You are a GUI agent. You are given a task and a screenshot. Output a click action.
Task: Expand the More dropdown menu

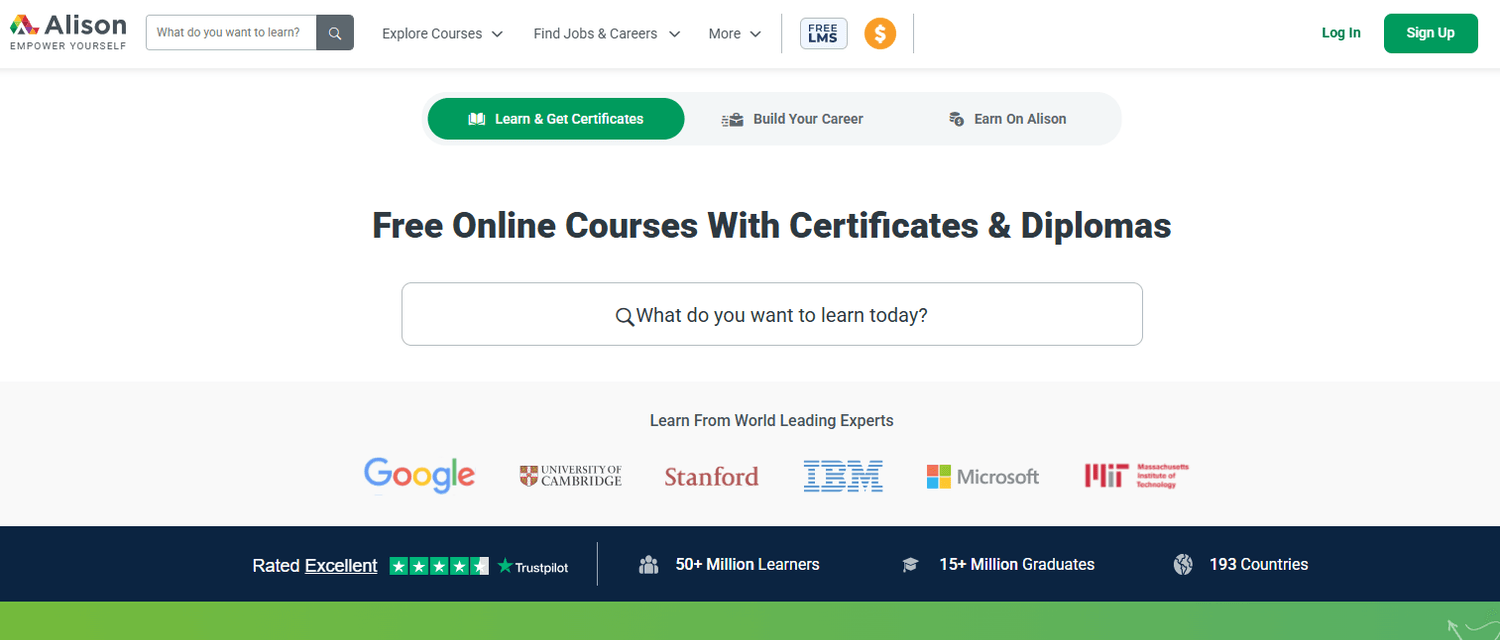point(734,33)
